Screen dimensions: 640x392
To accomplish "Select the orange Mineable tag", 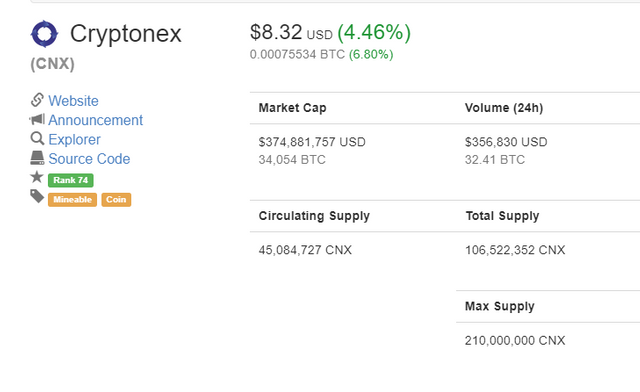I will coord(72,200).
